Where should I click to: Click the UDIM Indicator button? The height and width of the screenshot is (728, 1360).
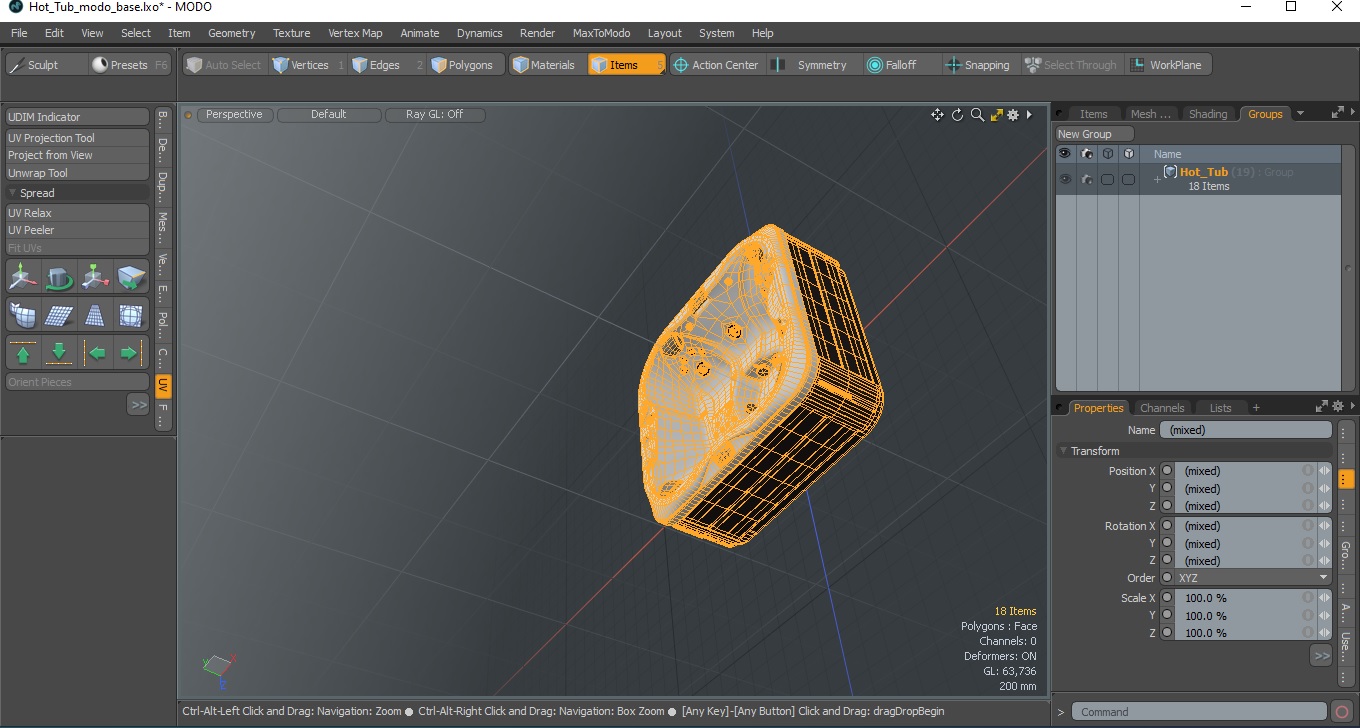click(77, 117)
